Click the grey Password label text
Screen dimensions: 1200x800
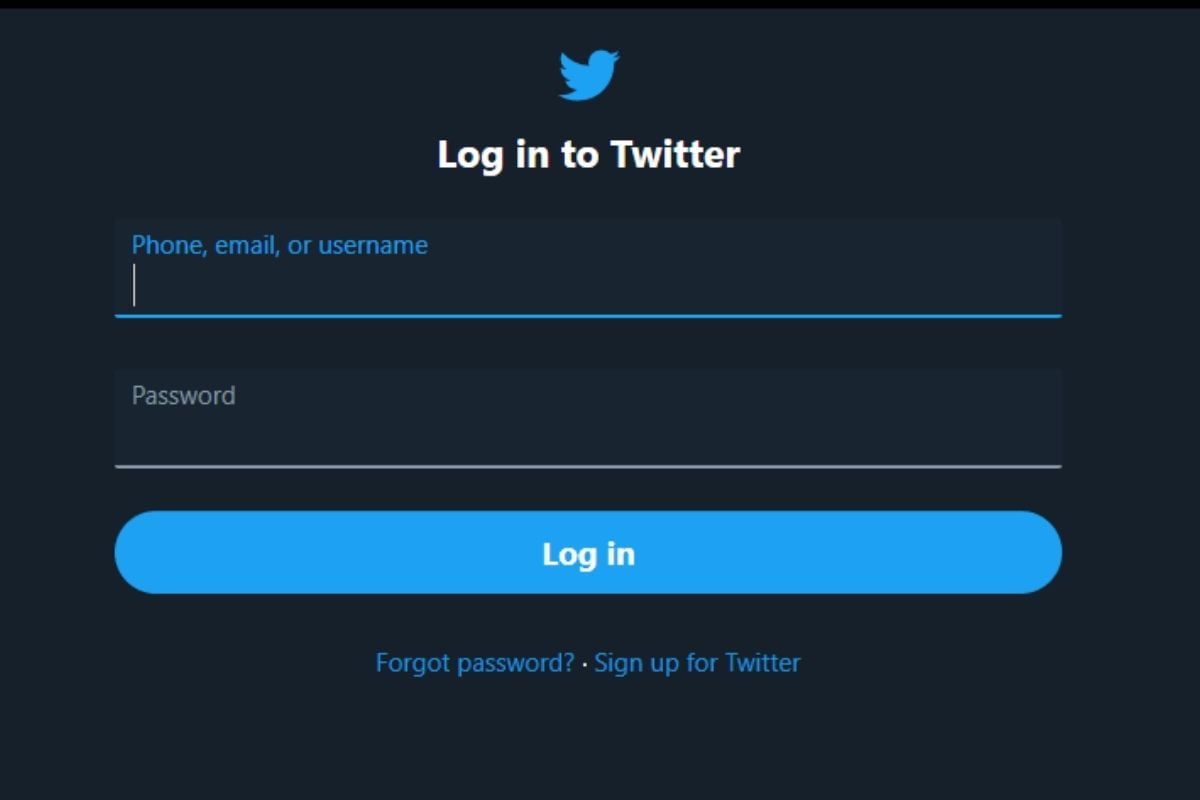coord(184,395)
